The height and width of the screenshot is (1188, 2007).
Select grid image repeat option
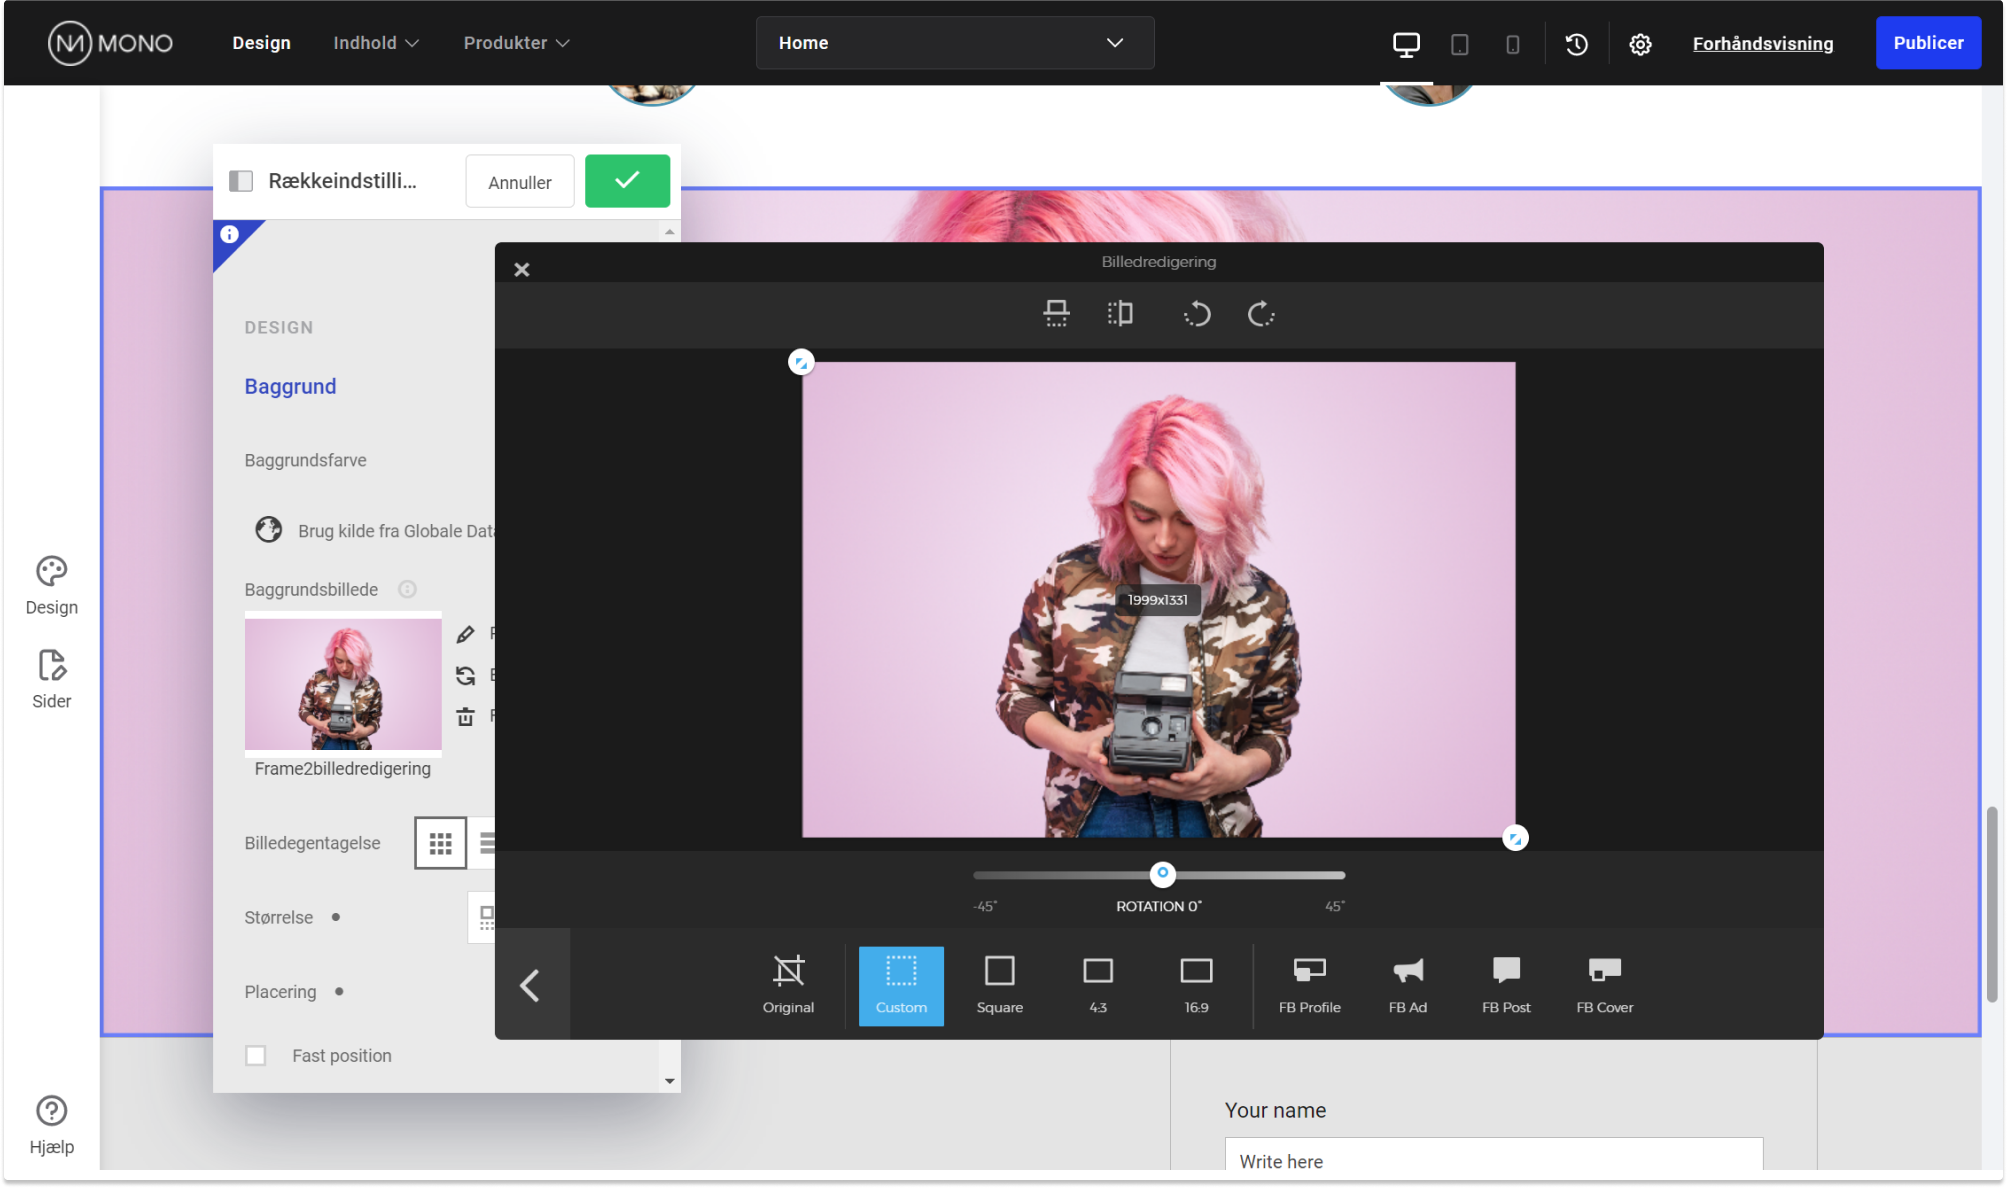point(440,843)
